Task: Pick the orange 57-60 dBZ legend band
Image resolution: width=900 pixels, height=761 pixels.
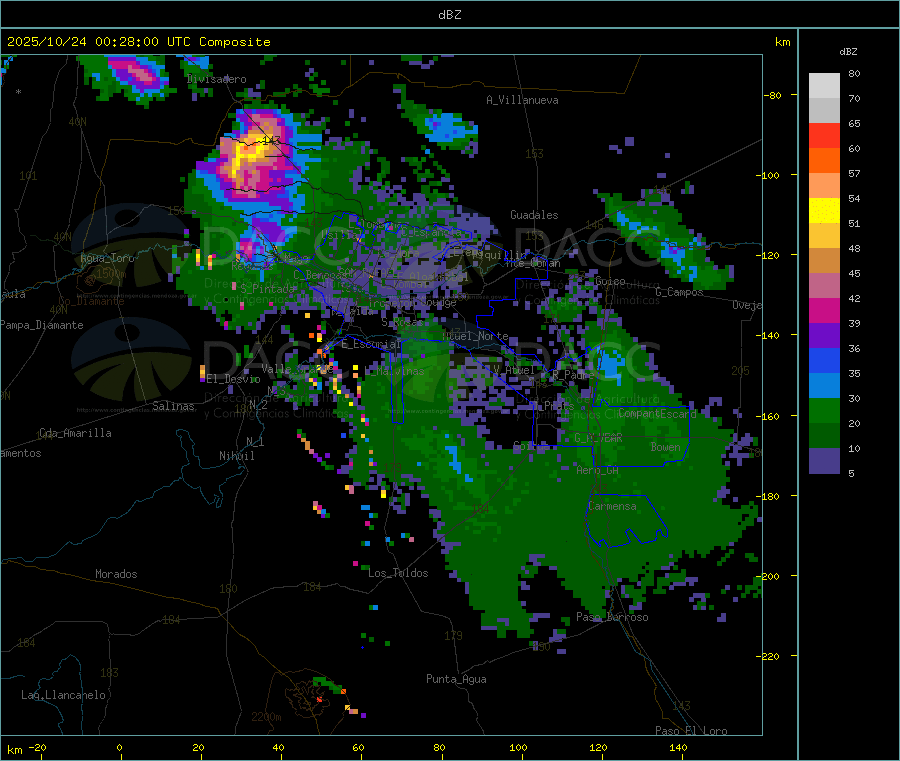Action: point(824,161)
